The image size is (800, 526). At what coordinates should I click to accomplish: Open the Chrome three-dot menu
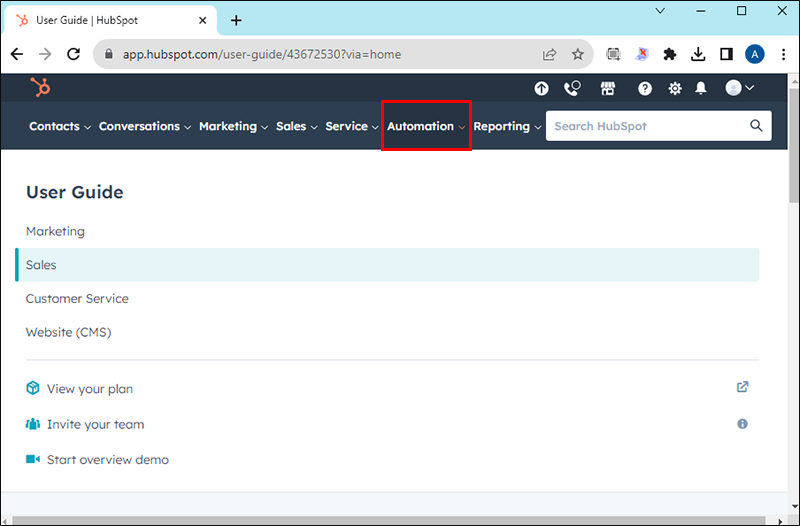click(x=784, y=54)
